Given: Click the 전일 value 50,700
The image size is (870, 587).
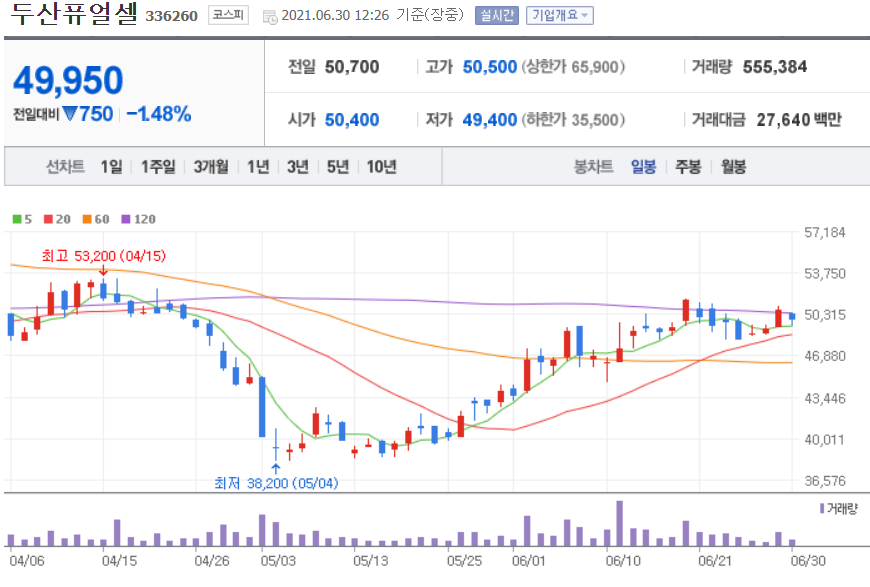Looking at the screenshot, I should click(352, 67).
